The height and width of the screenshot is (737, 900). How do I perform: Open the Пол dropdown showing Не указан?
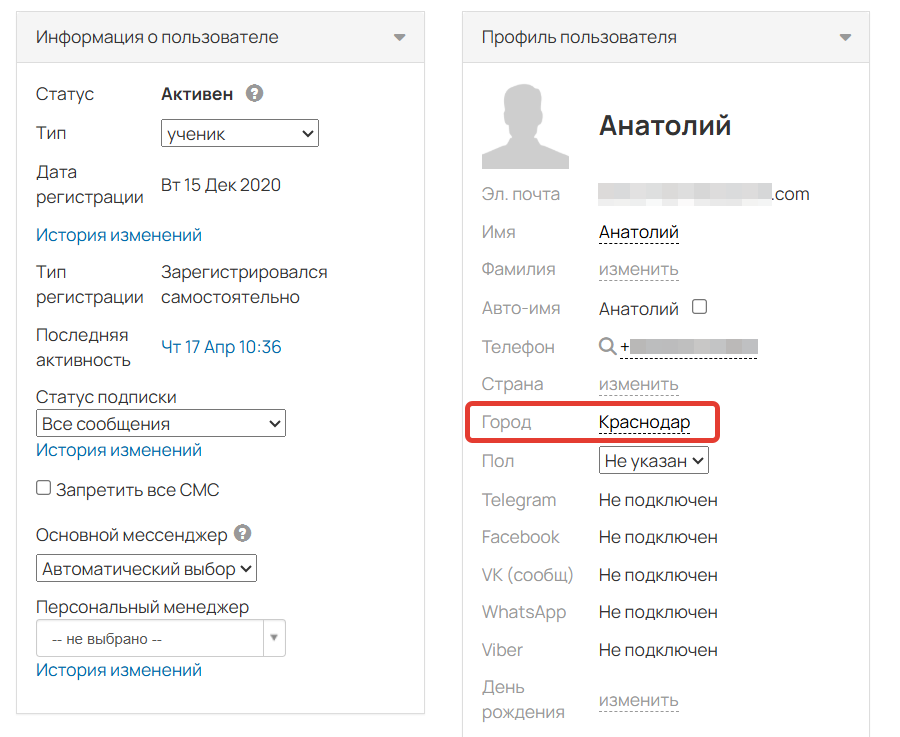tap(653, 461)
